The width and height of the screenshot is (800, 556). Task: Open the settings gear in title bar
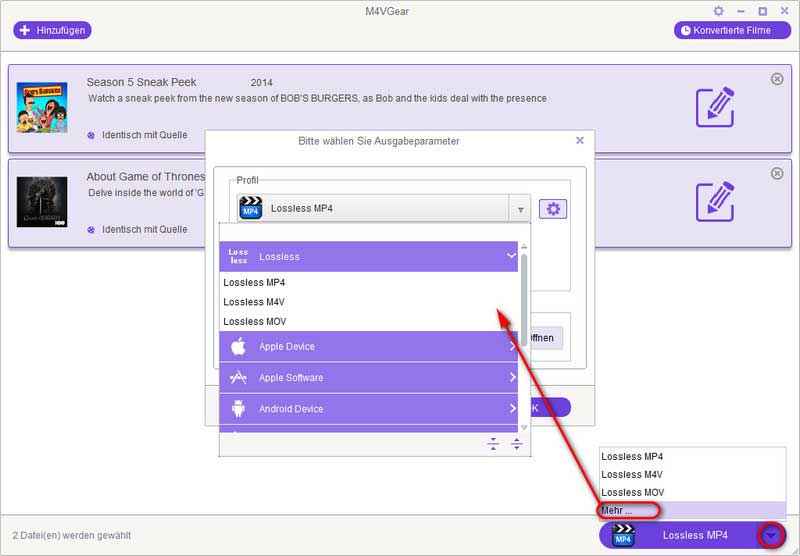click(x=718, y=11)
